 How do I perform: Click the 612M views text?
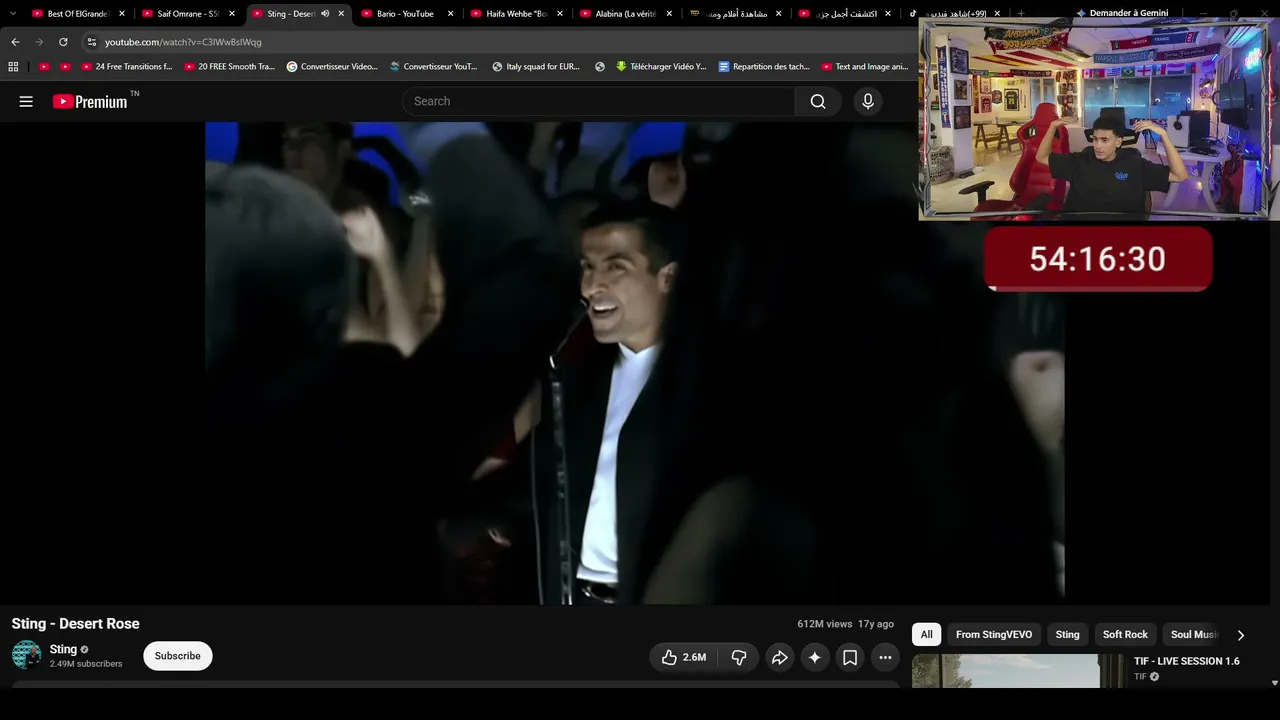(x=825, y=624)
